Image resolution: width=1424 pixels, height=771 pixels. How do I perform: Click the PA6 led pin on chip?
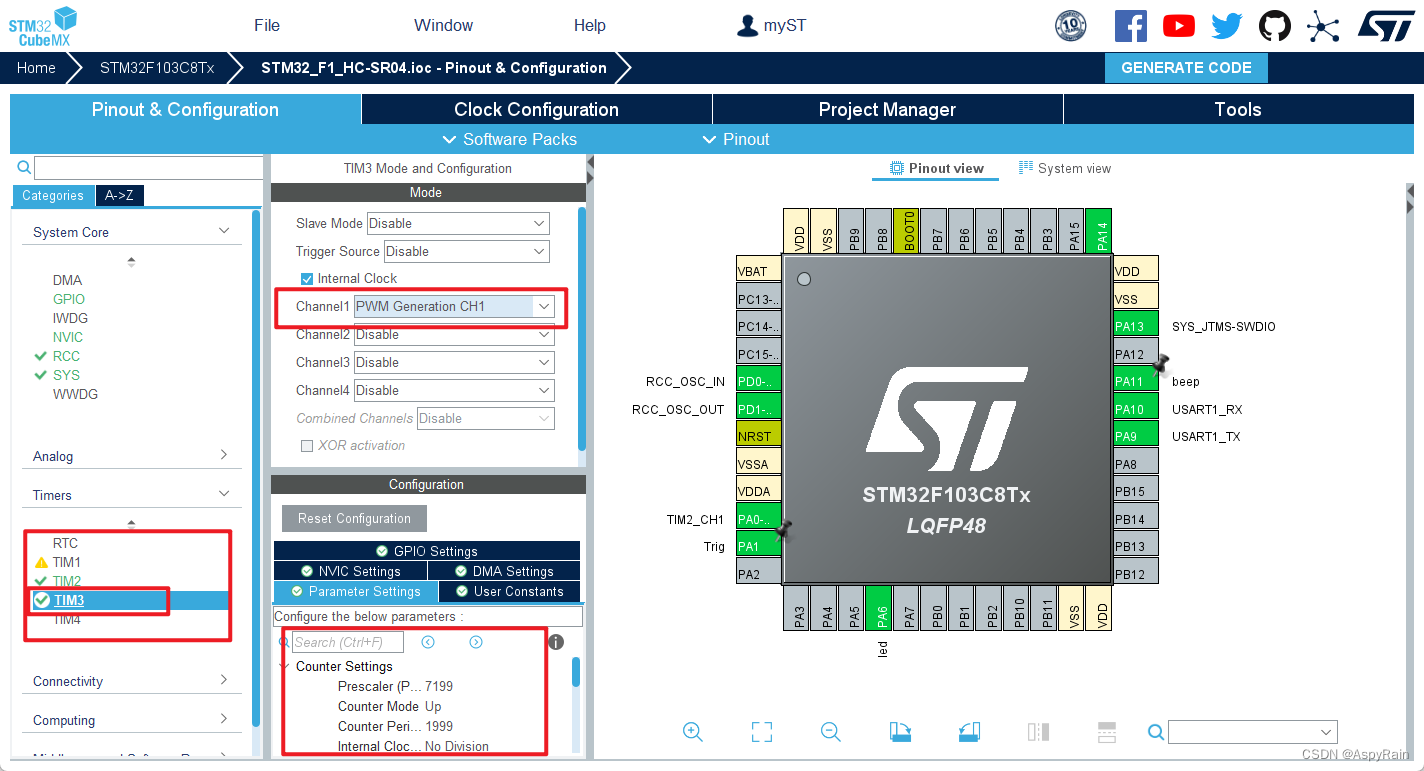(x=878, y=607)
